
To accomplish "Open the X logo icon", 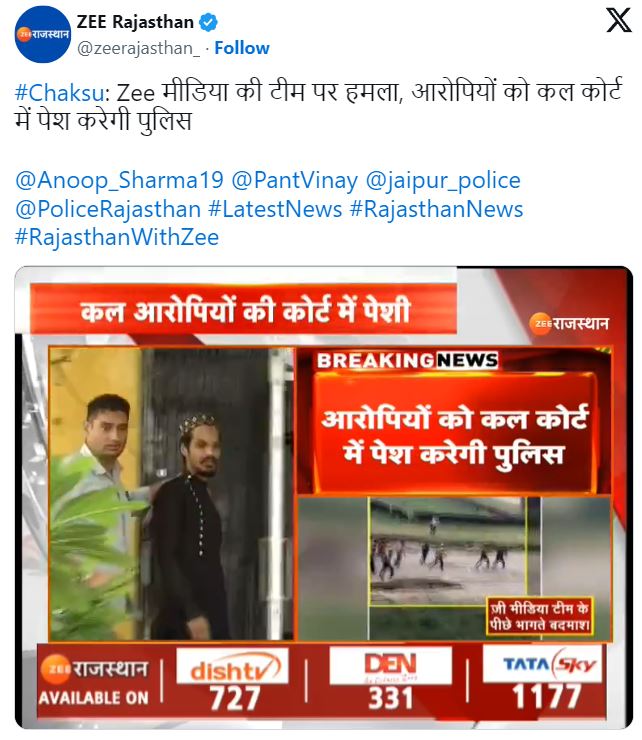I will coord(618,20).
